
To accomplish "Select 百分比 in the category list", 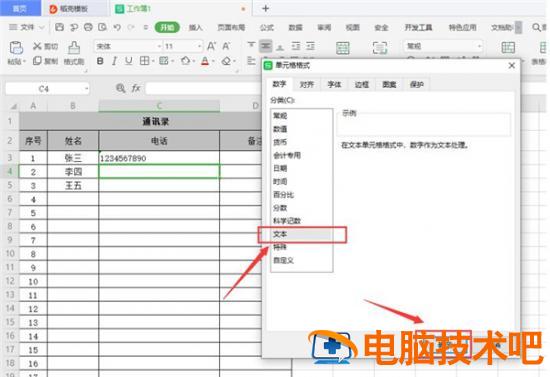I will click(302, 195).
